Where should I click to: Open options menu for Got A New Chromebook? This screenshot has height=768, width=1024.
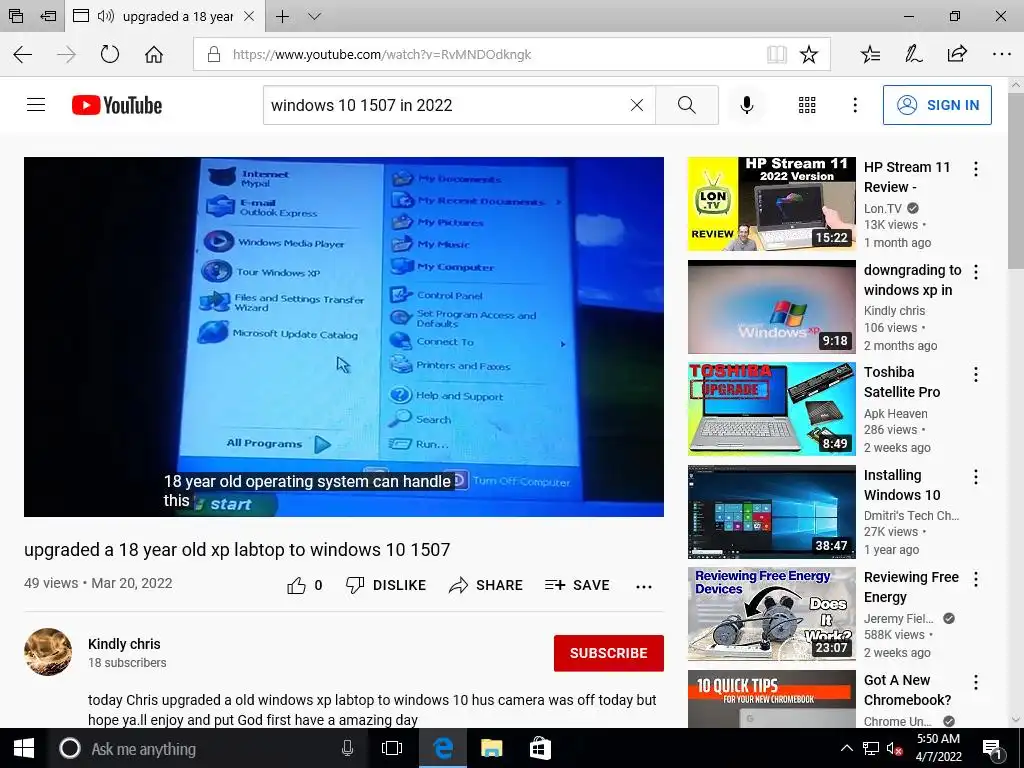click(976, 682)
